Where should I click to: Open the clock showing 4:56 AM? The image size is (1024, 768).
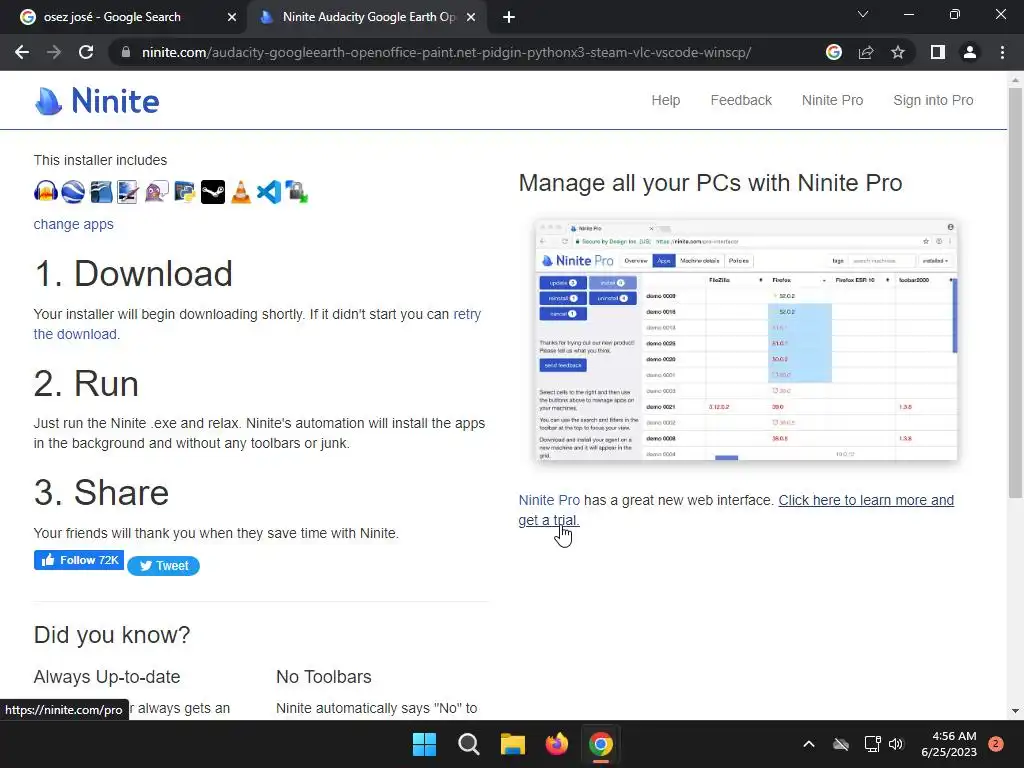click(949, 744)
